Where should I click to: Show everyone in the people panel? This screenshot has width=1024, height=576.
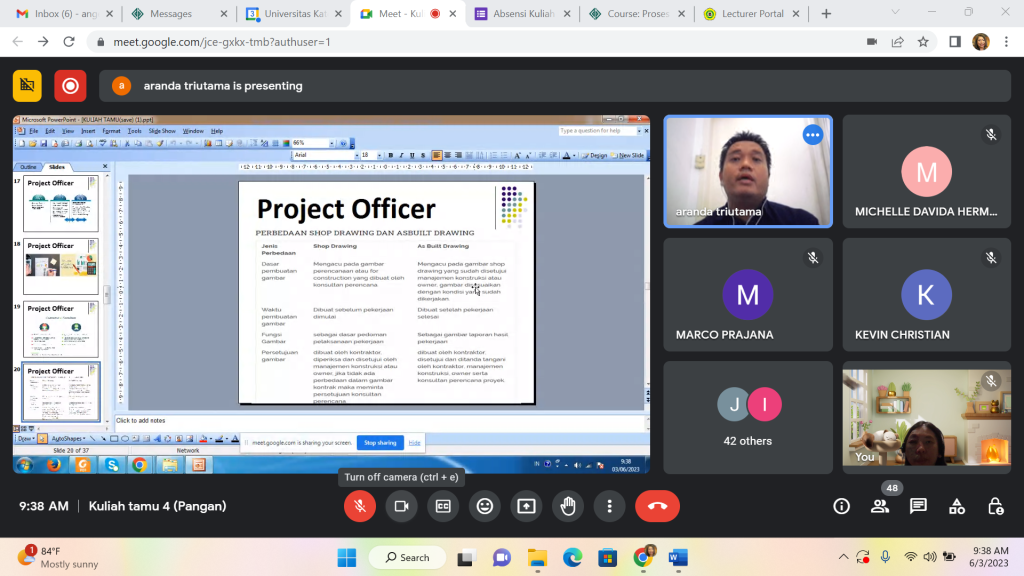tap(879, 506)
